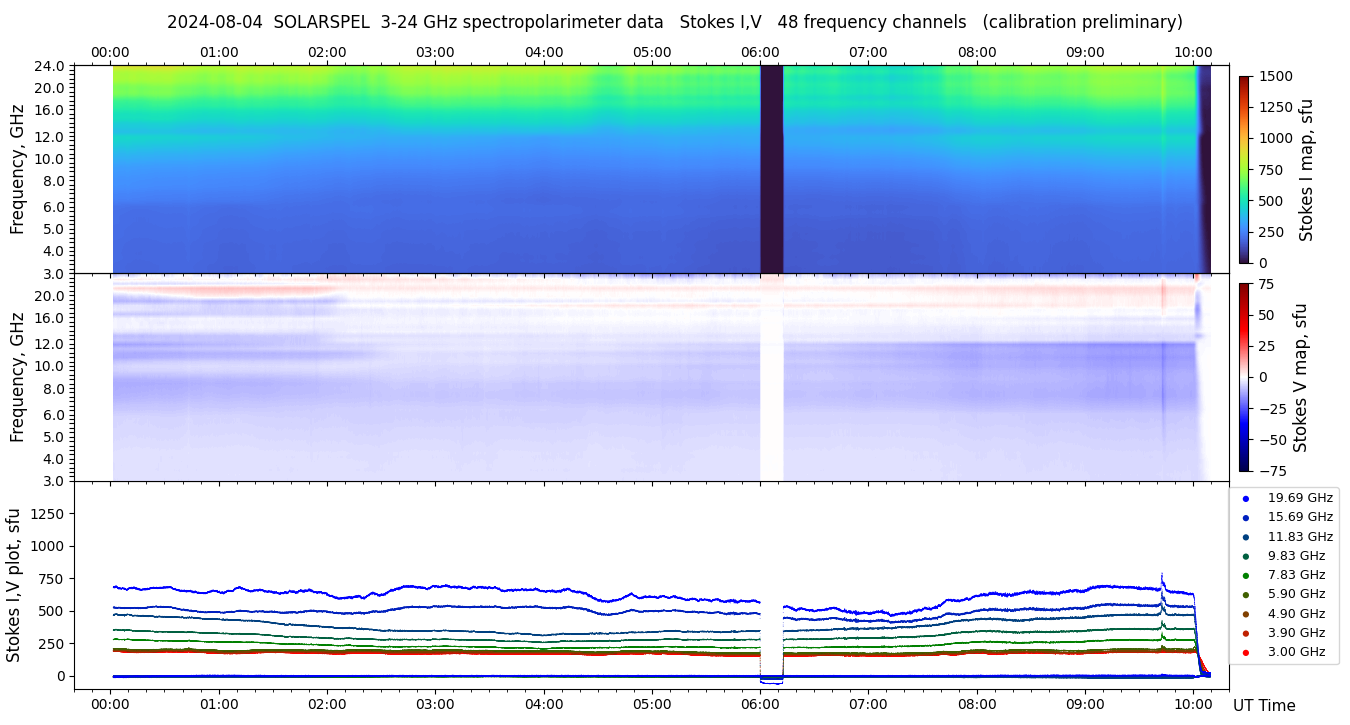Click the 08:00 tick on bottom time axis
This screenshot has height=725, width=1350.
[977, 704]
